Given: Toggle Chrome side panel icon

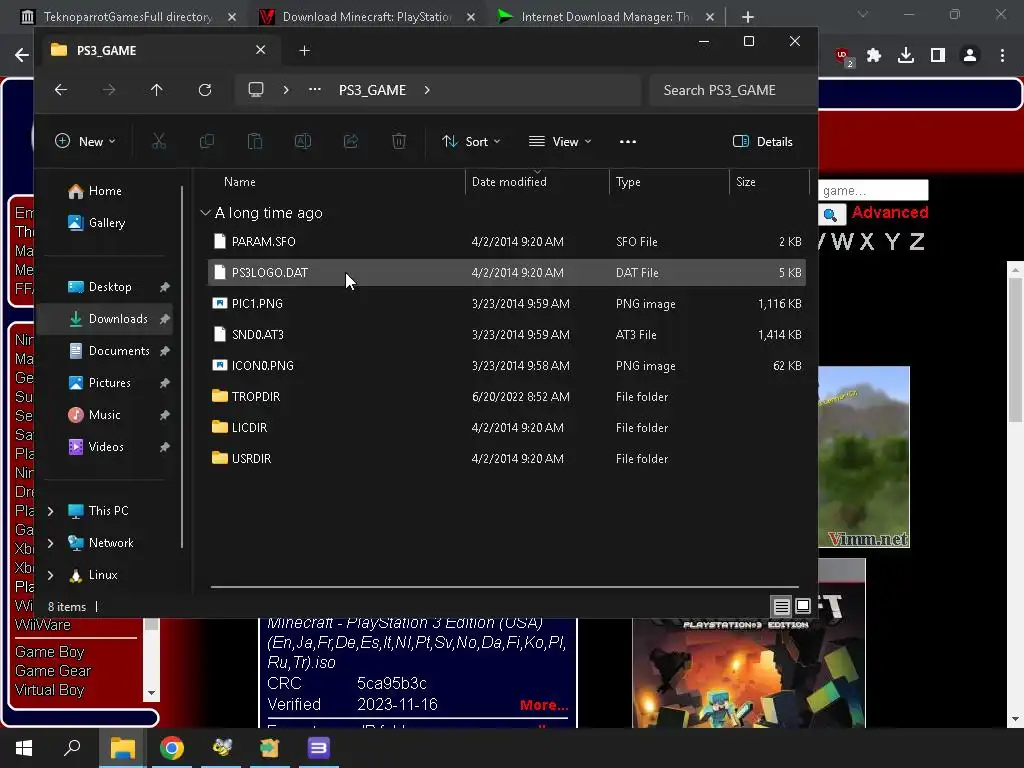Looking at the screenshot, I should click(x=938, y=56).
